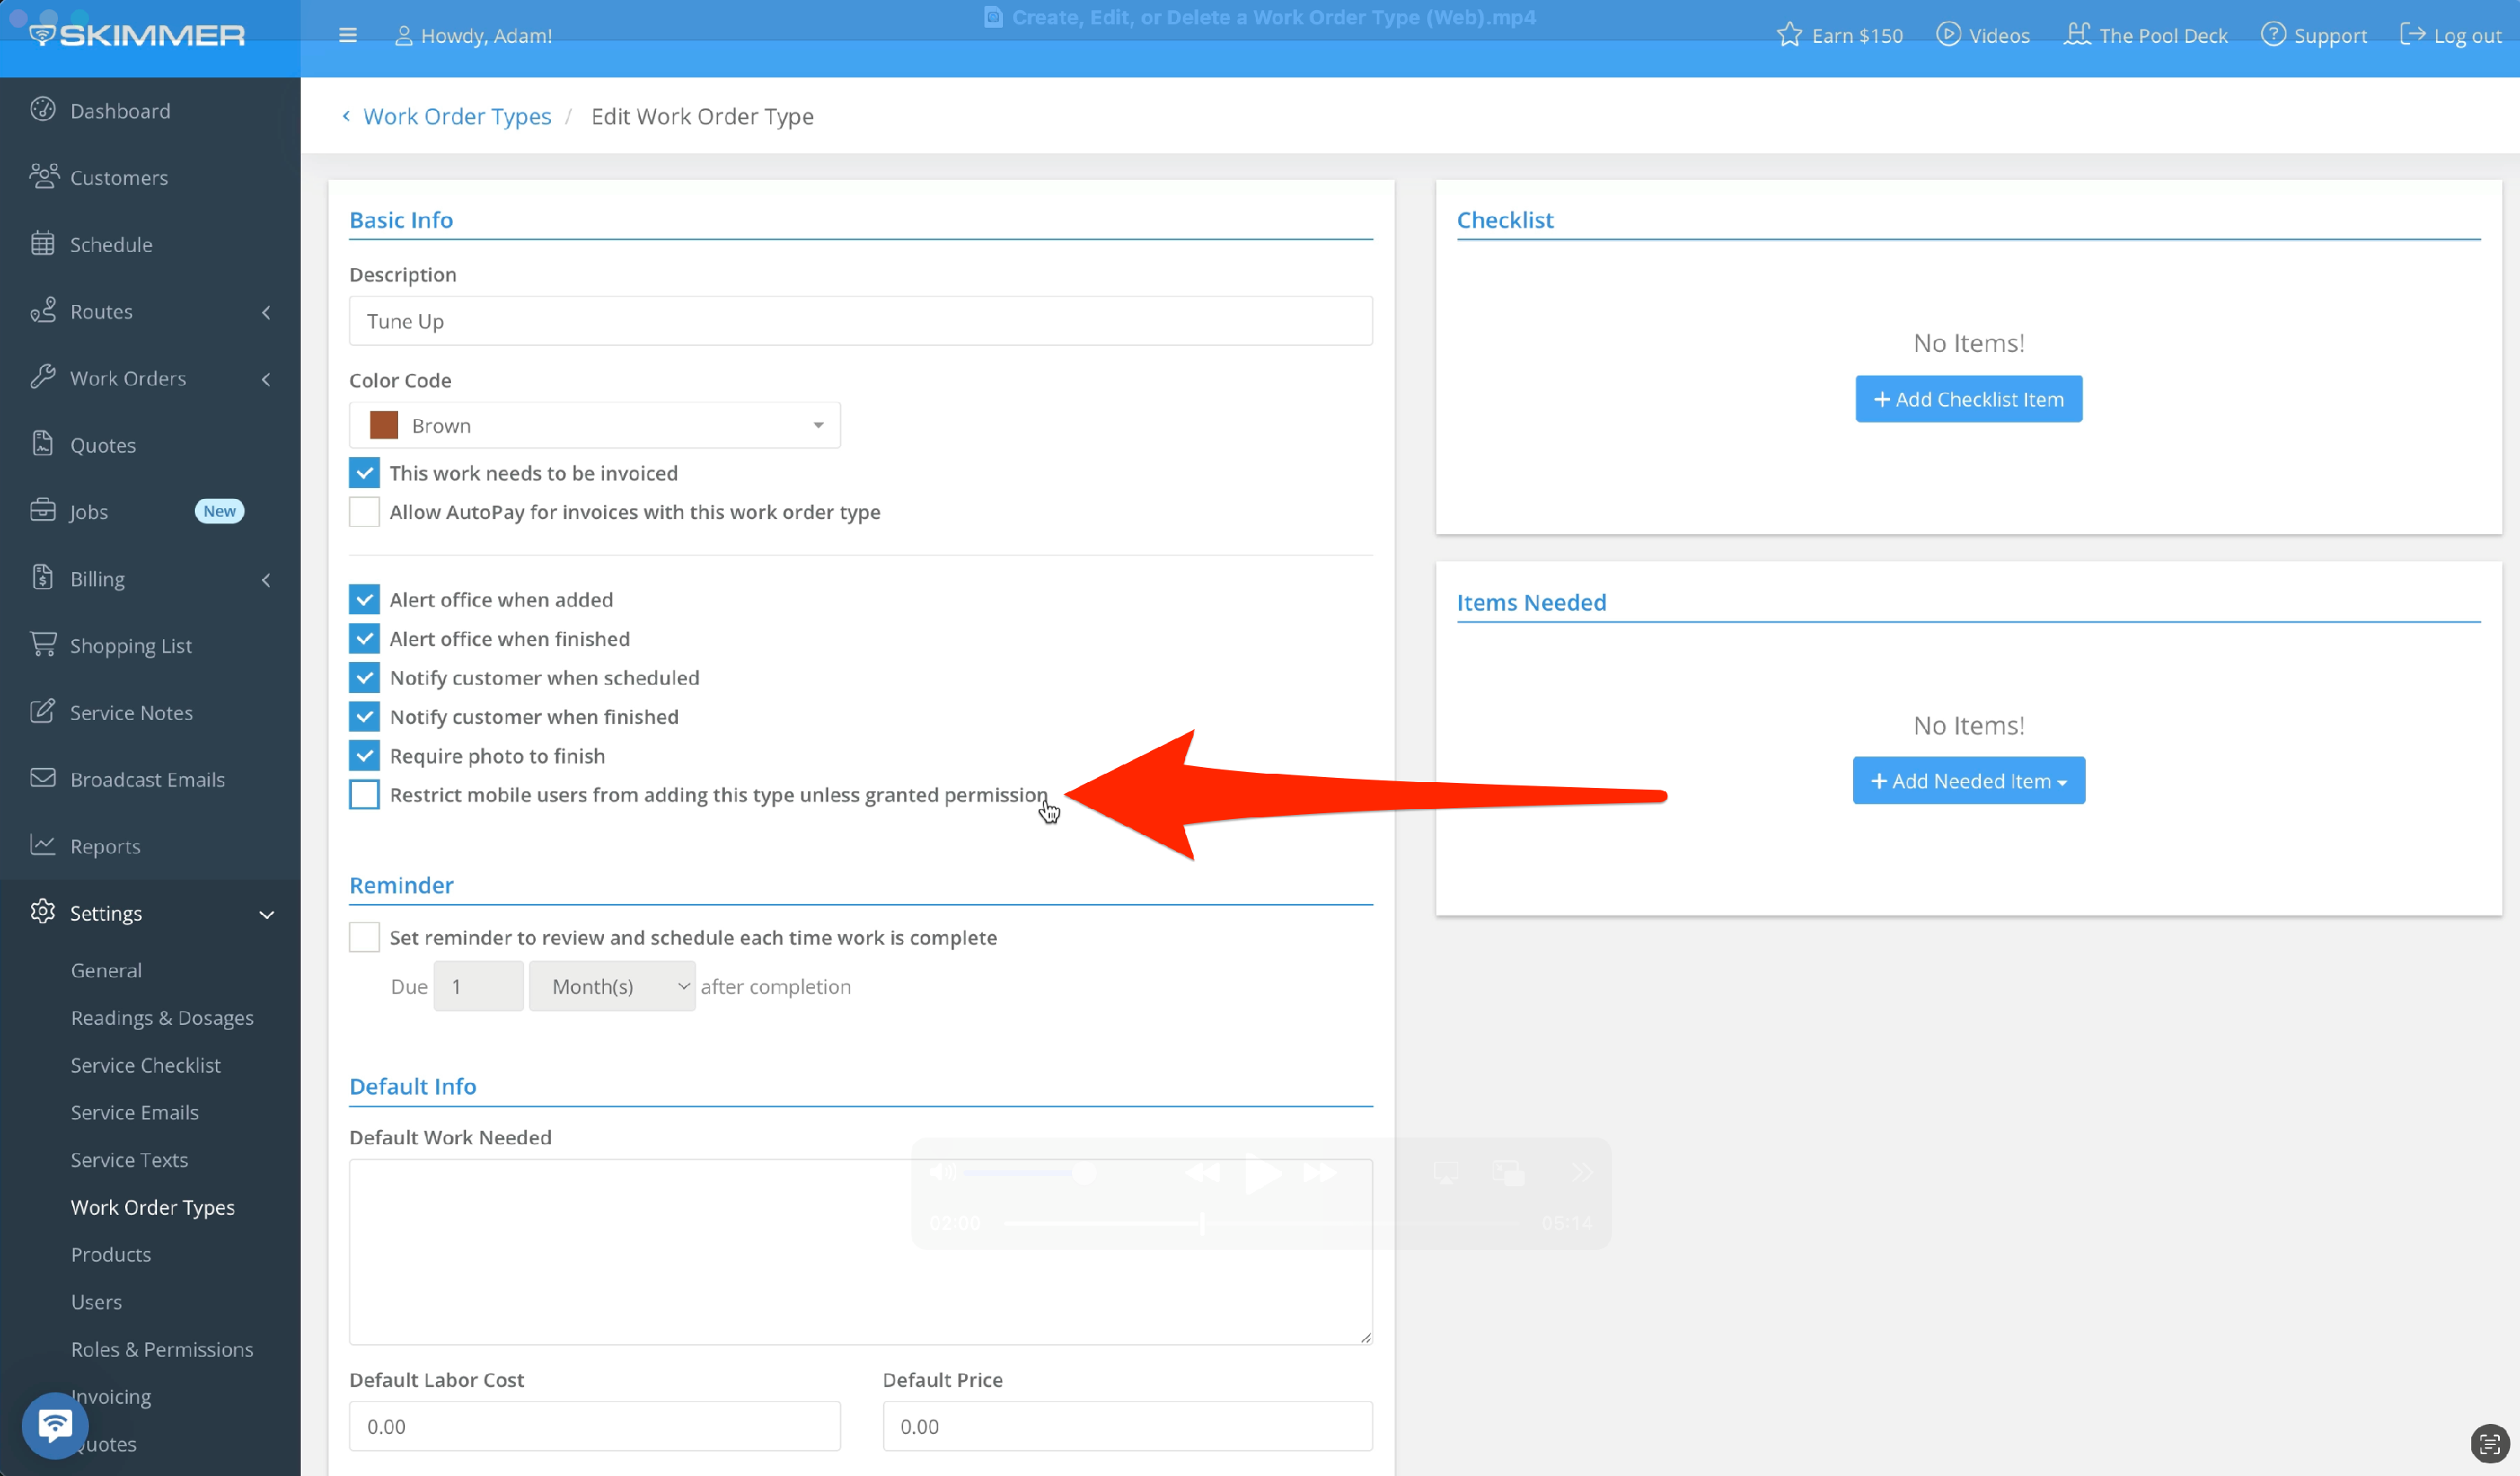The height and width of the screenshot is (1476, 2520).
Task: Open the Month(s) reminder unit dropdown
Action: [611, 987]
